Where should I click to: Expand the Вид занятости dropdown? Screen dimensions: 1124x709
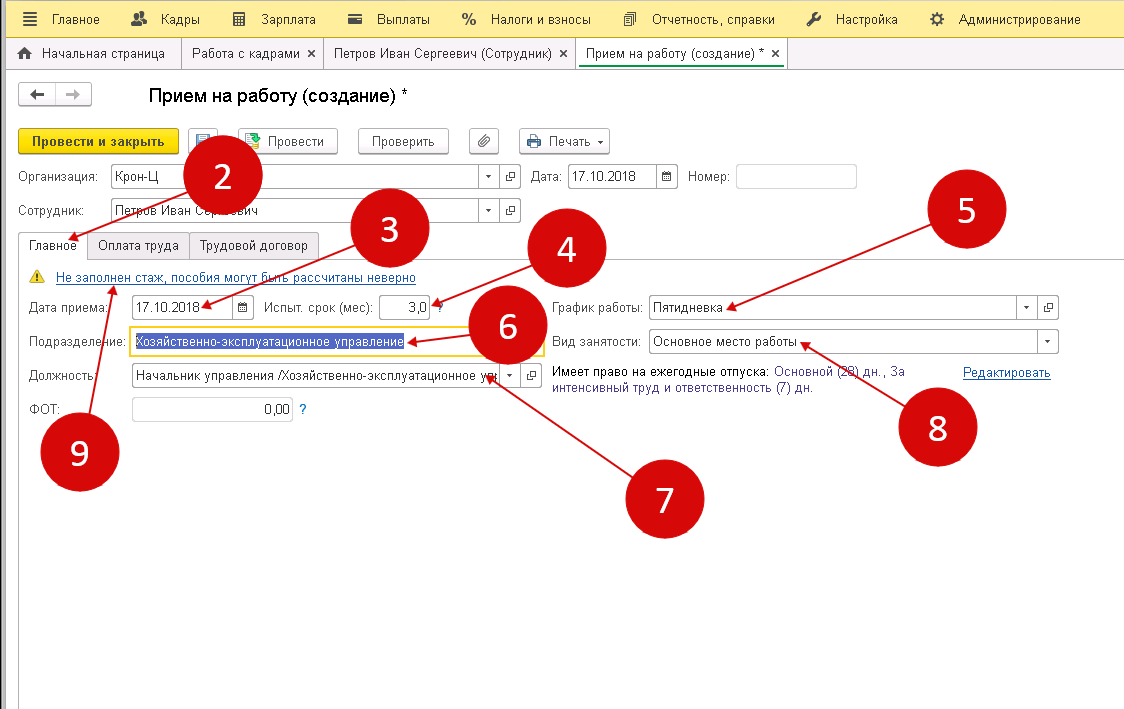[1047, 341]
